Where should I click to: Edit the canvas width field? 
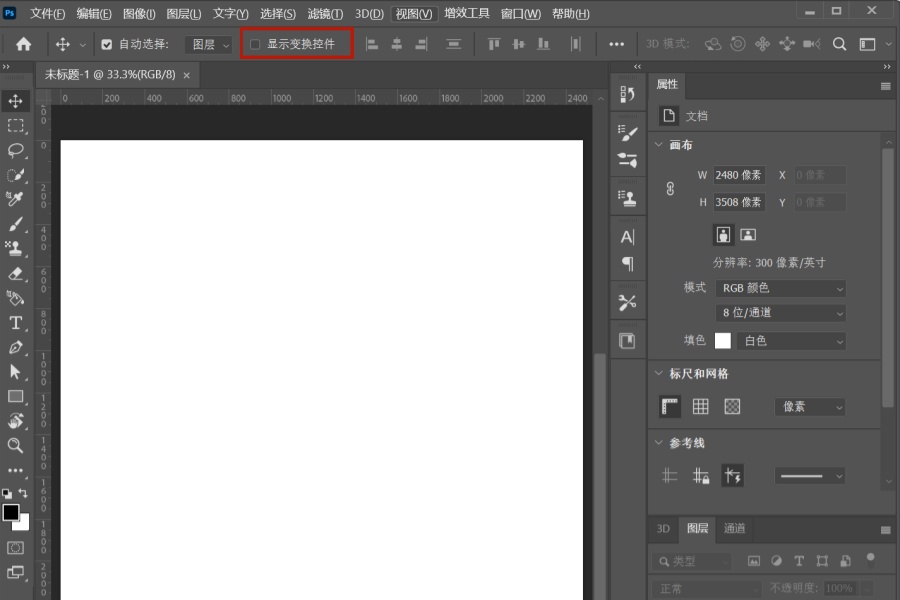[x=739, y=175]
